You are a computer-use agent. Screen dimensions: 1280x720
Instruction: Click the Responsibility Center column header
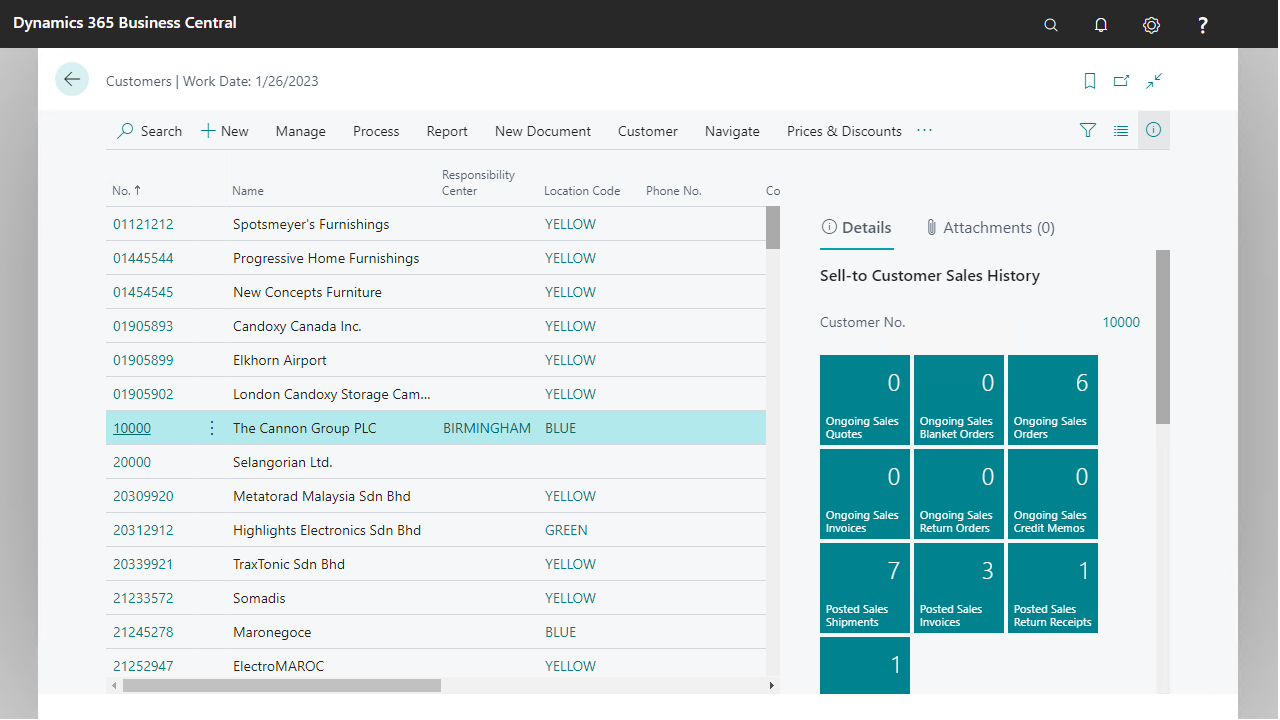coord(479,183)
